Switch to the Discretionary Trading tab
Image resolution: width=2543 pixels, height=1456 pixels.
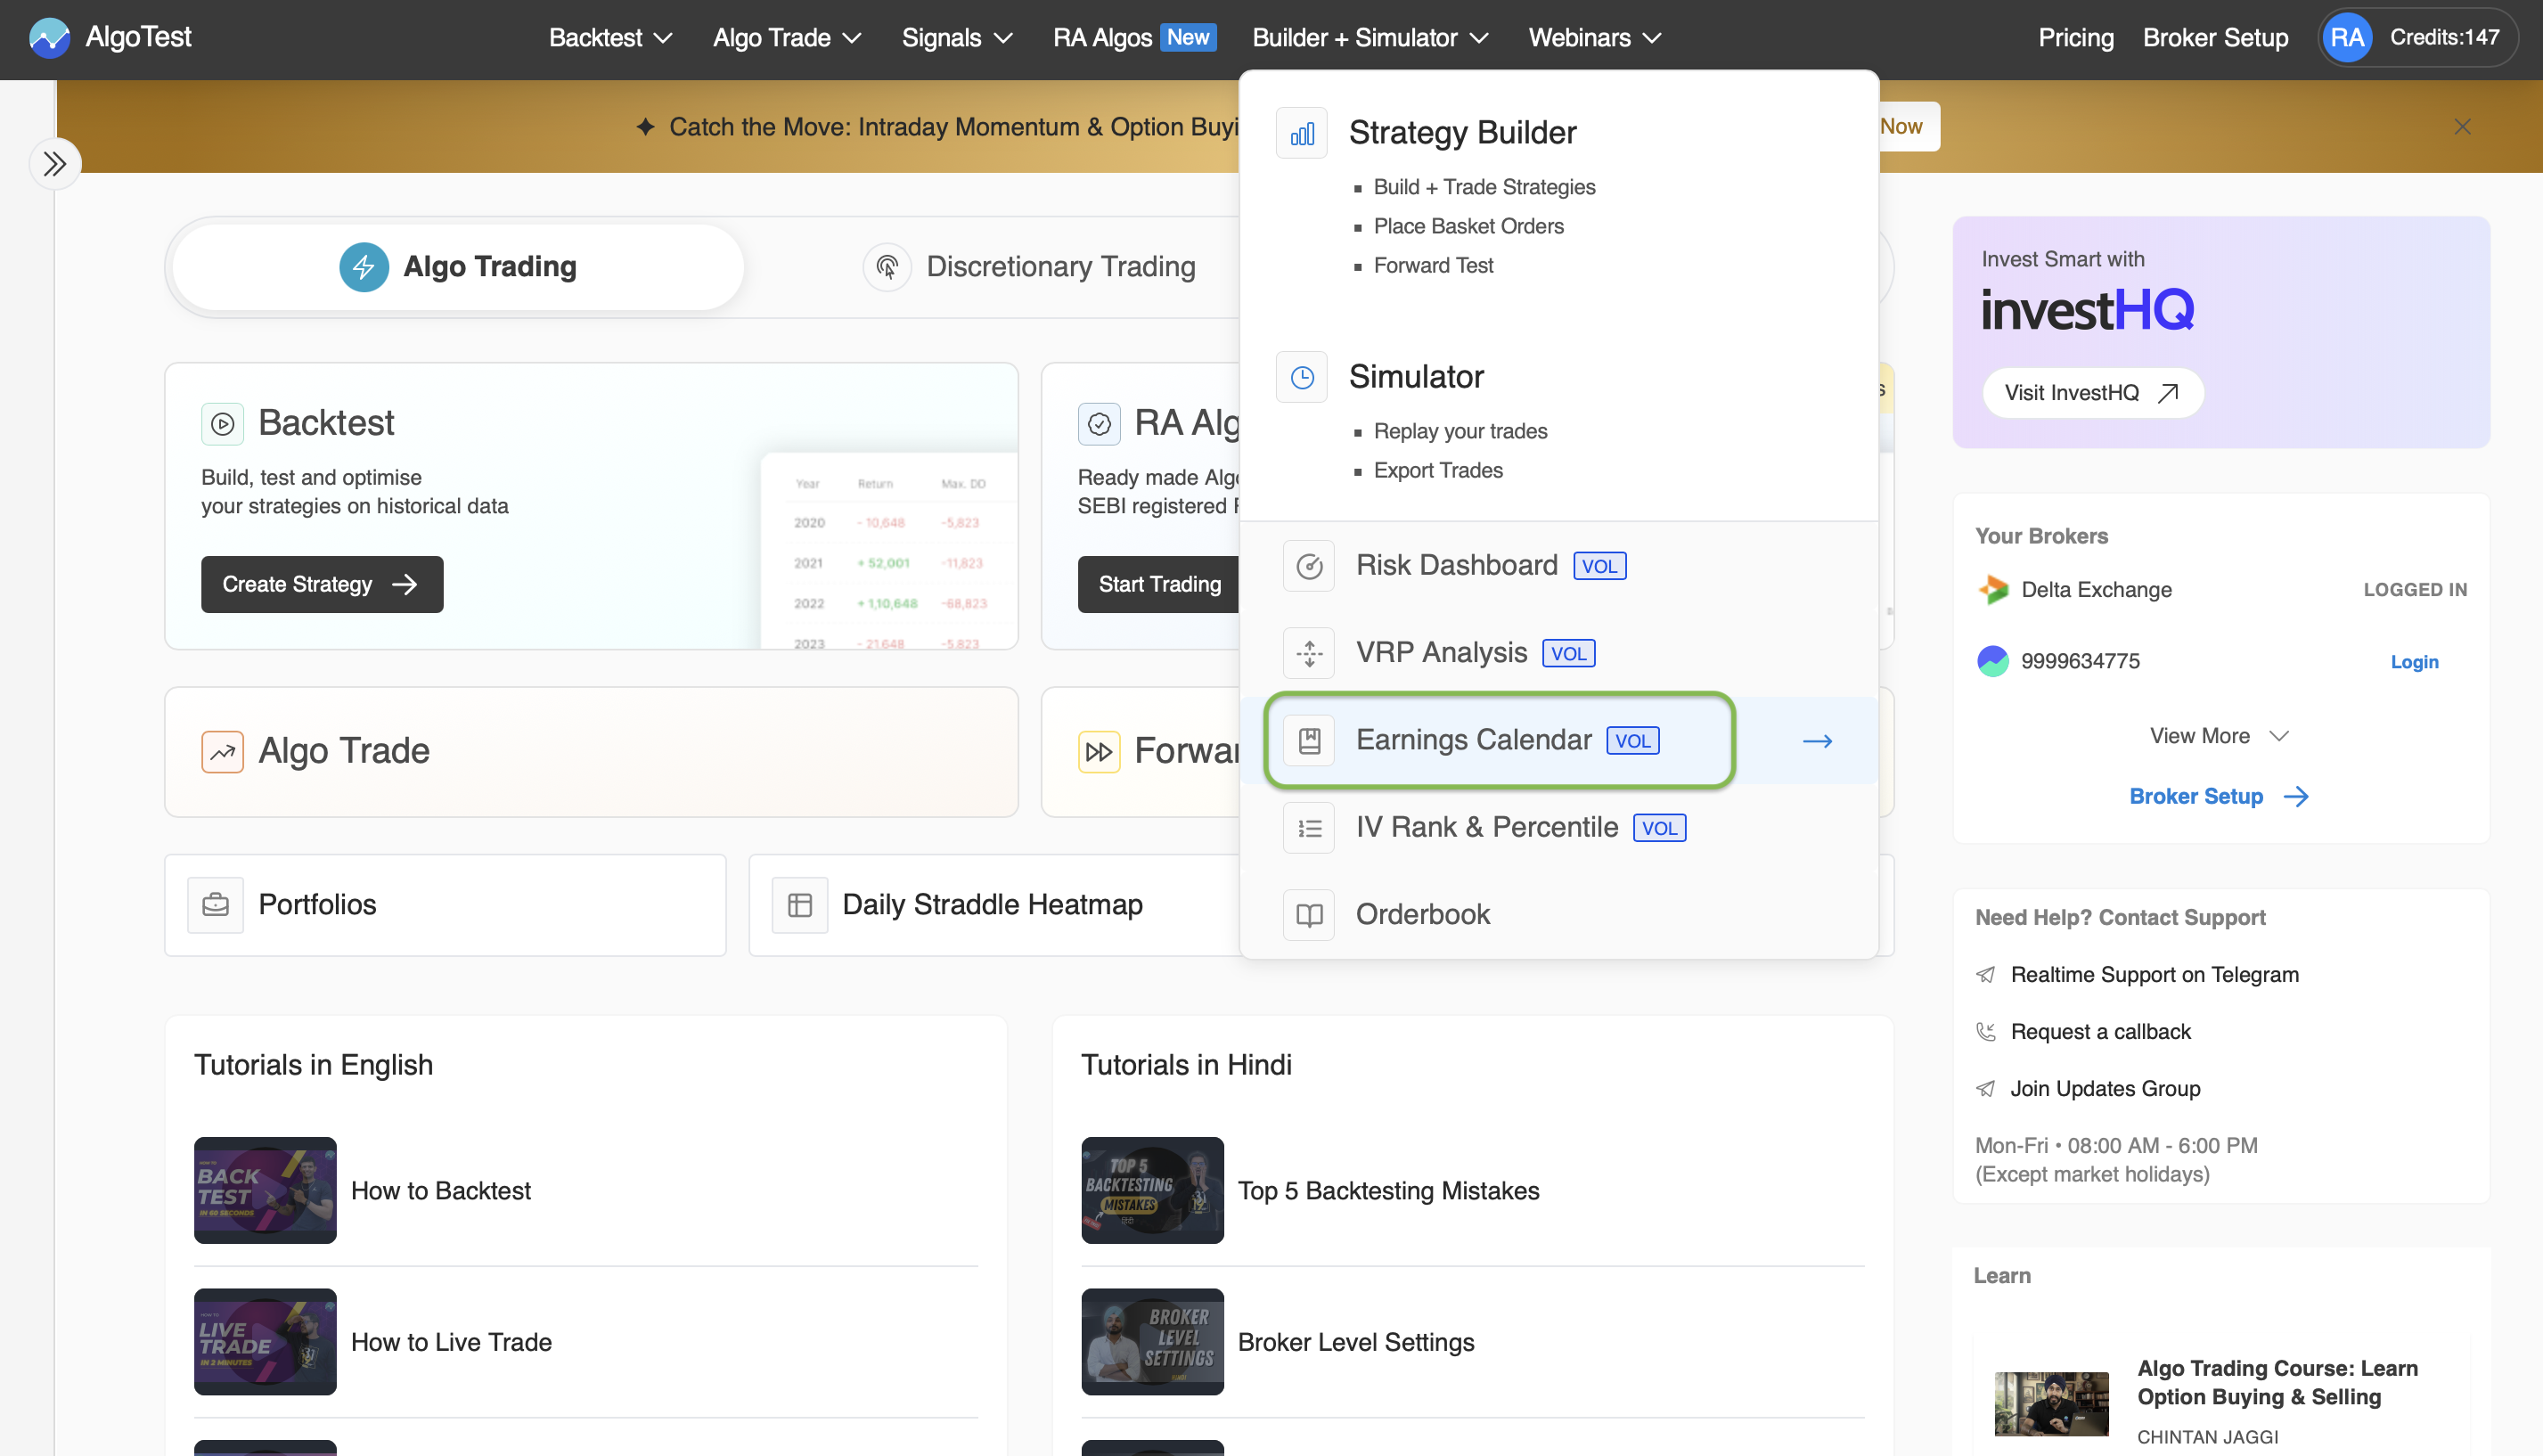1030,267
